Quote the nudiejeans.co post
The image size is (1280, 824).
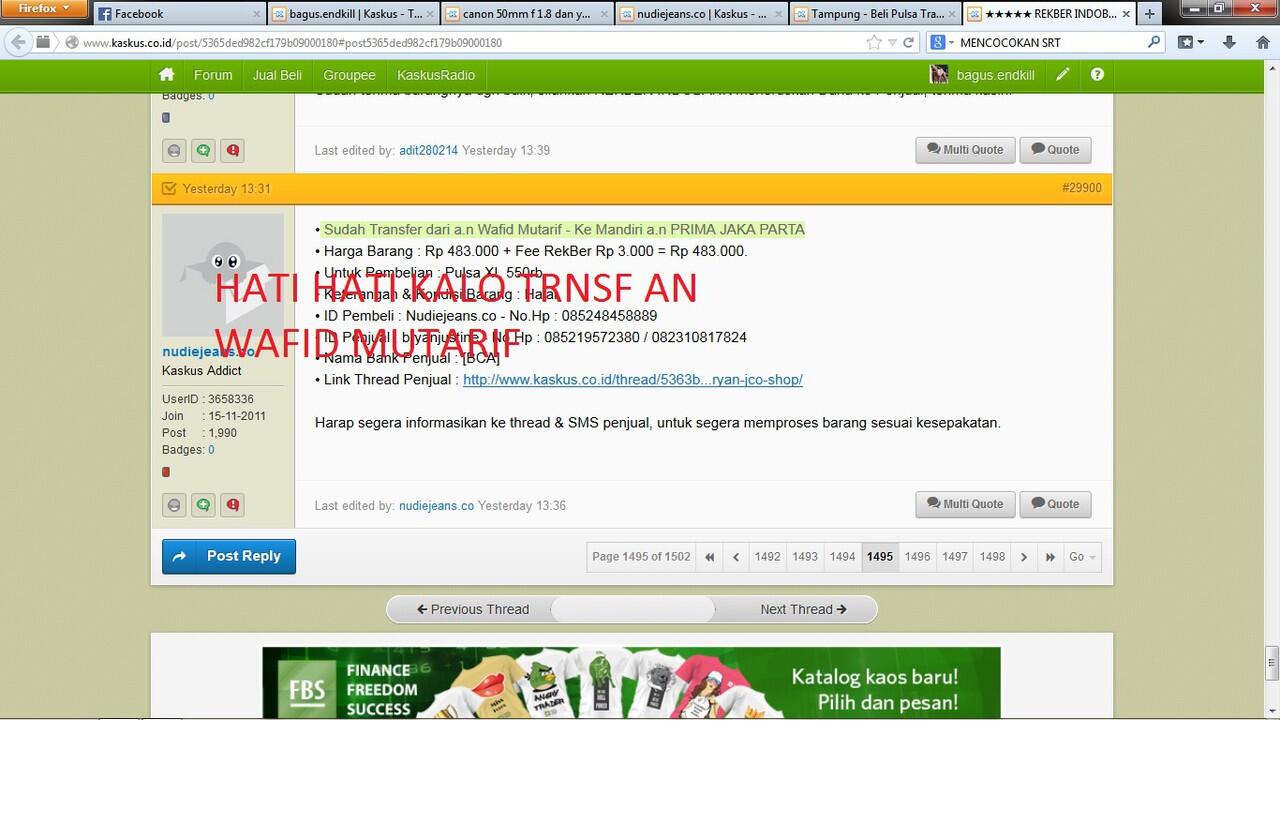pyautogui.click(x=1055, y=504)
